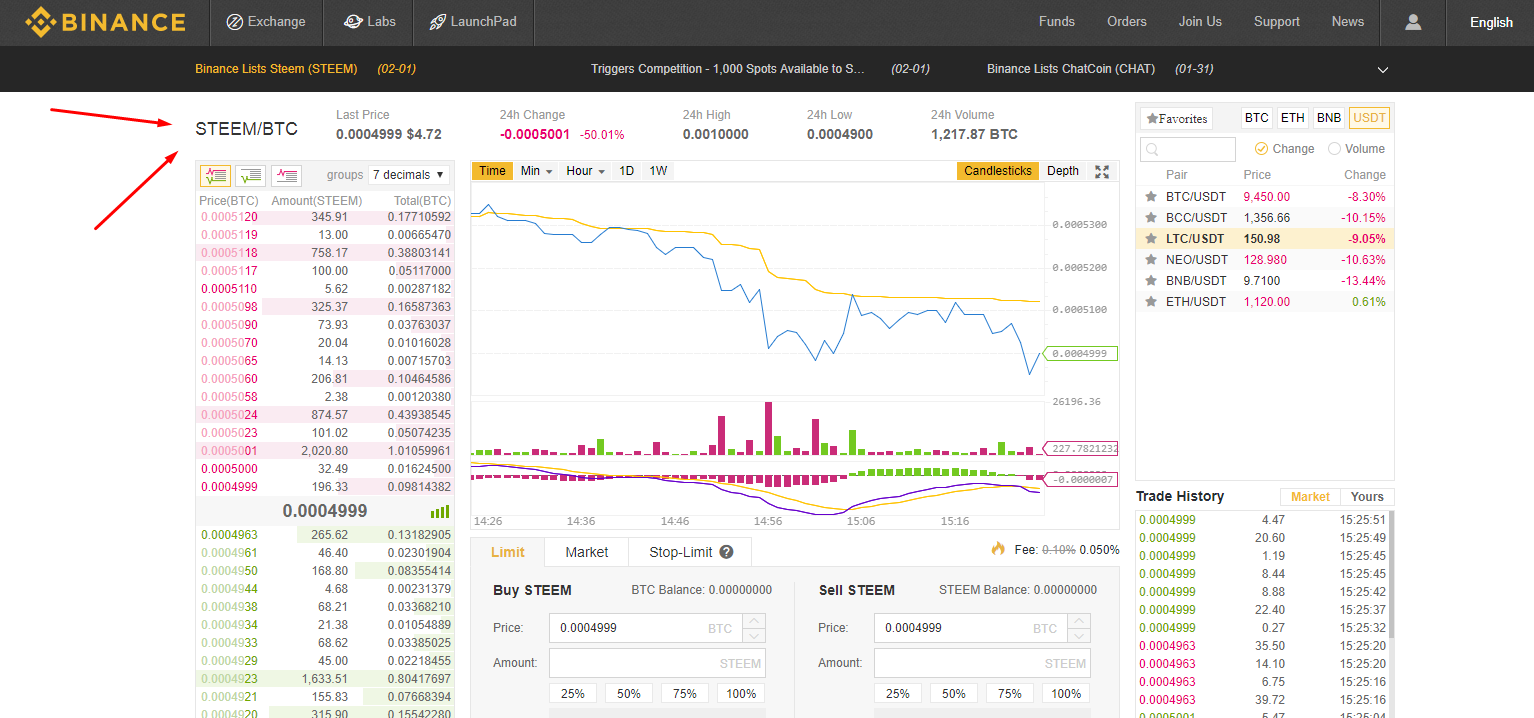The width and height of the screenshot is (1534, 718).
Task: Expand the announcements chevron
Action: pos(1383,70)
